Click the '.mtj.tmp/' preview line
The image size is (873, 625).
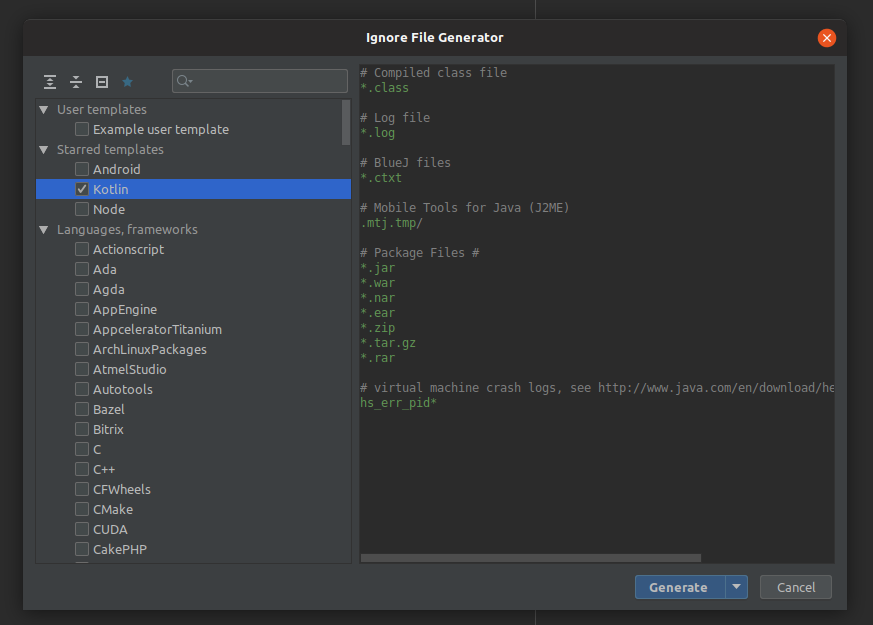pyautogui.click(x=391, y=223)
